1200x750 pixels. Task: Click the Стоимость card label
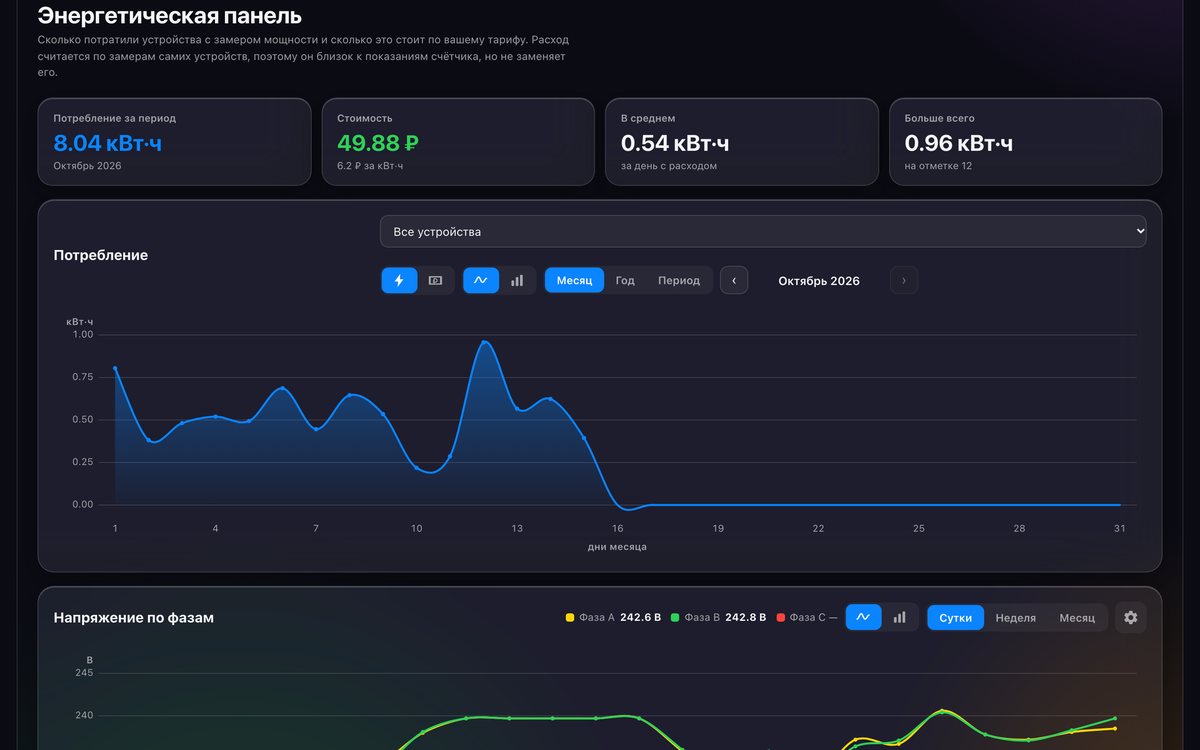tap(365, 118)
